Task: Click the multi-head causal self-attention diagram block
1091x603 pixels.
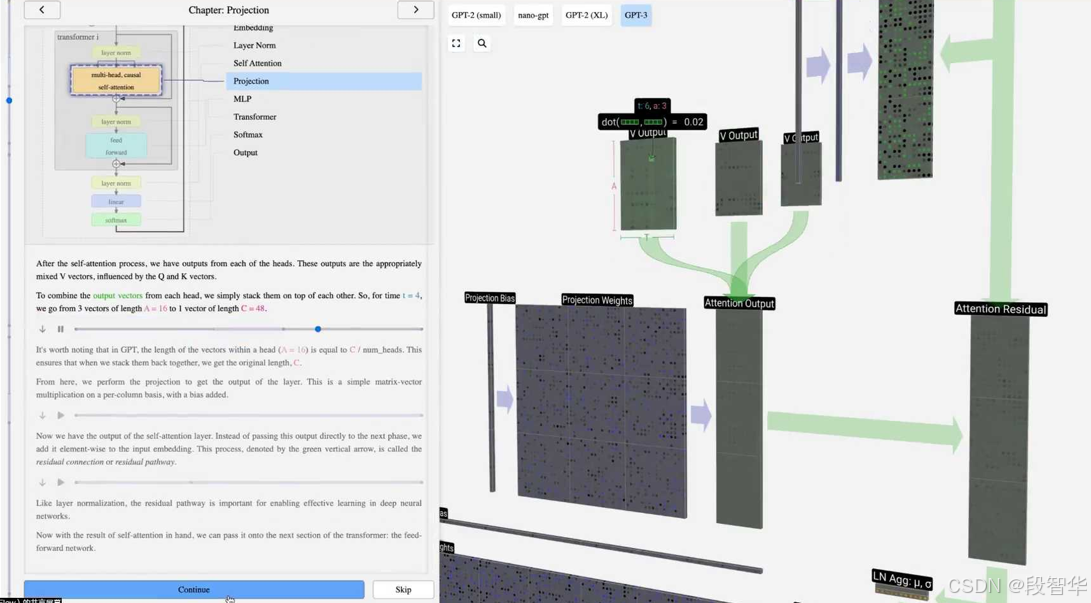Action: 116,81
